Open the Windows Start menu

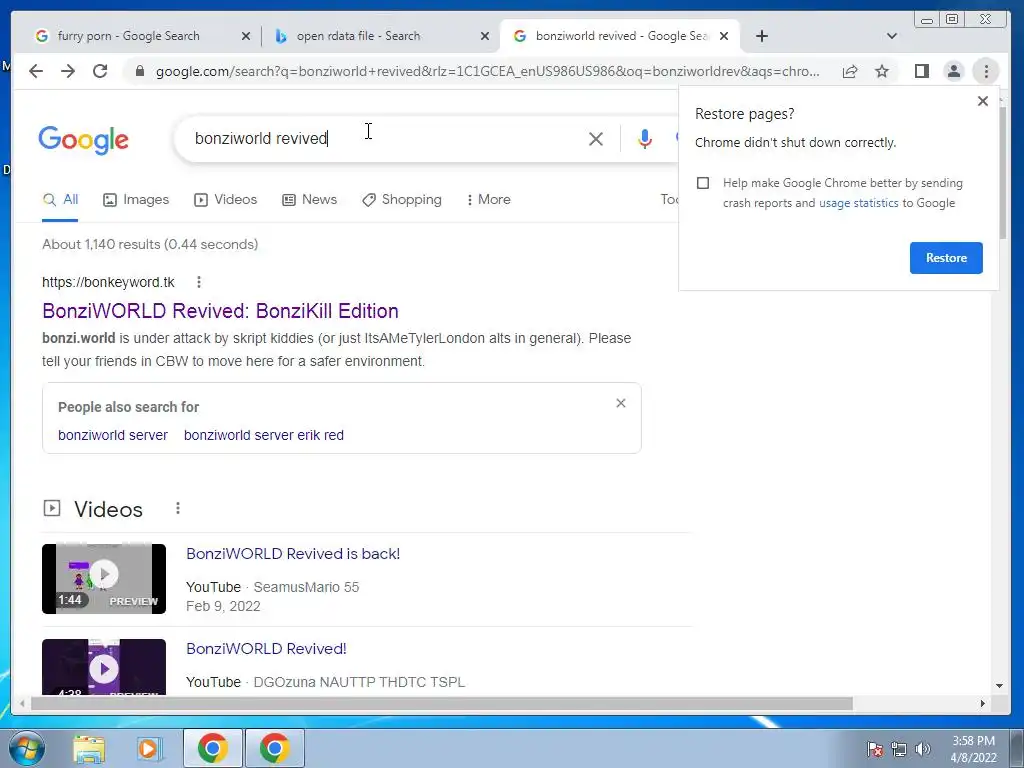click(27, 748)
